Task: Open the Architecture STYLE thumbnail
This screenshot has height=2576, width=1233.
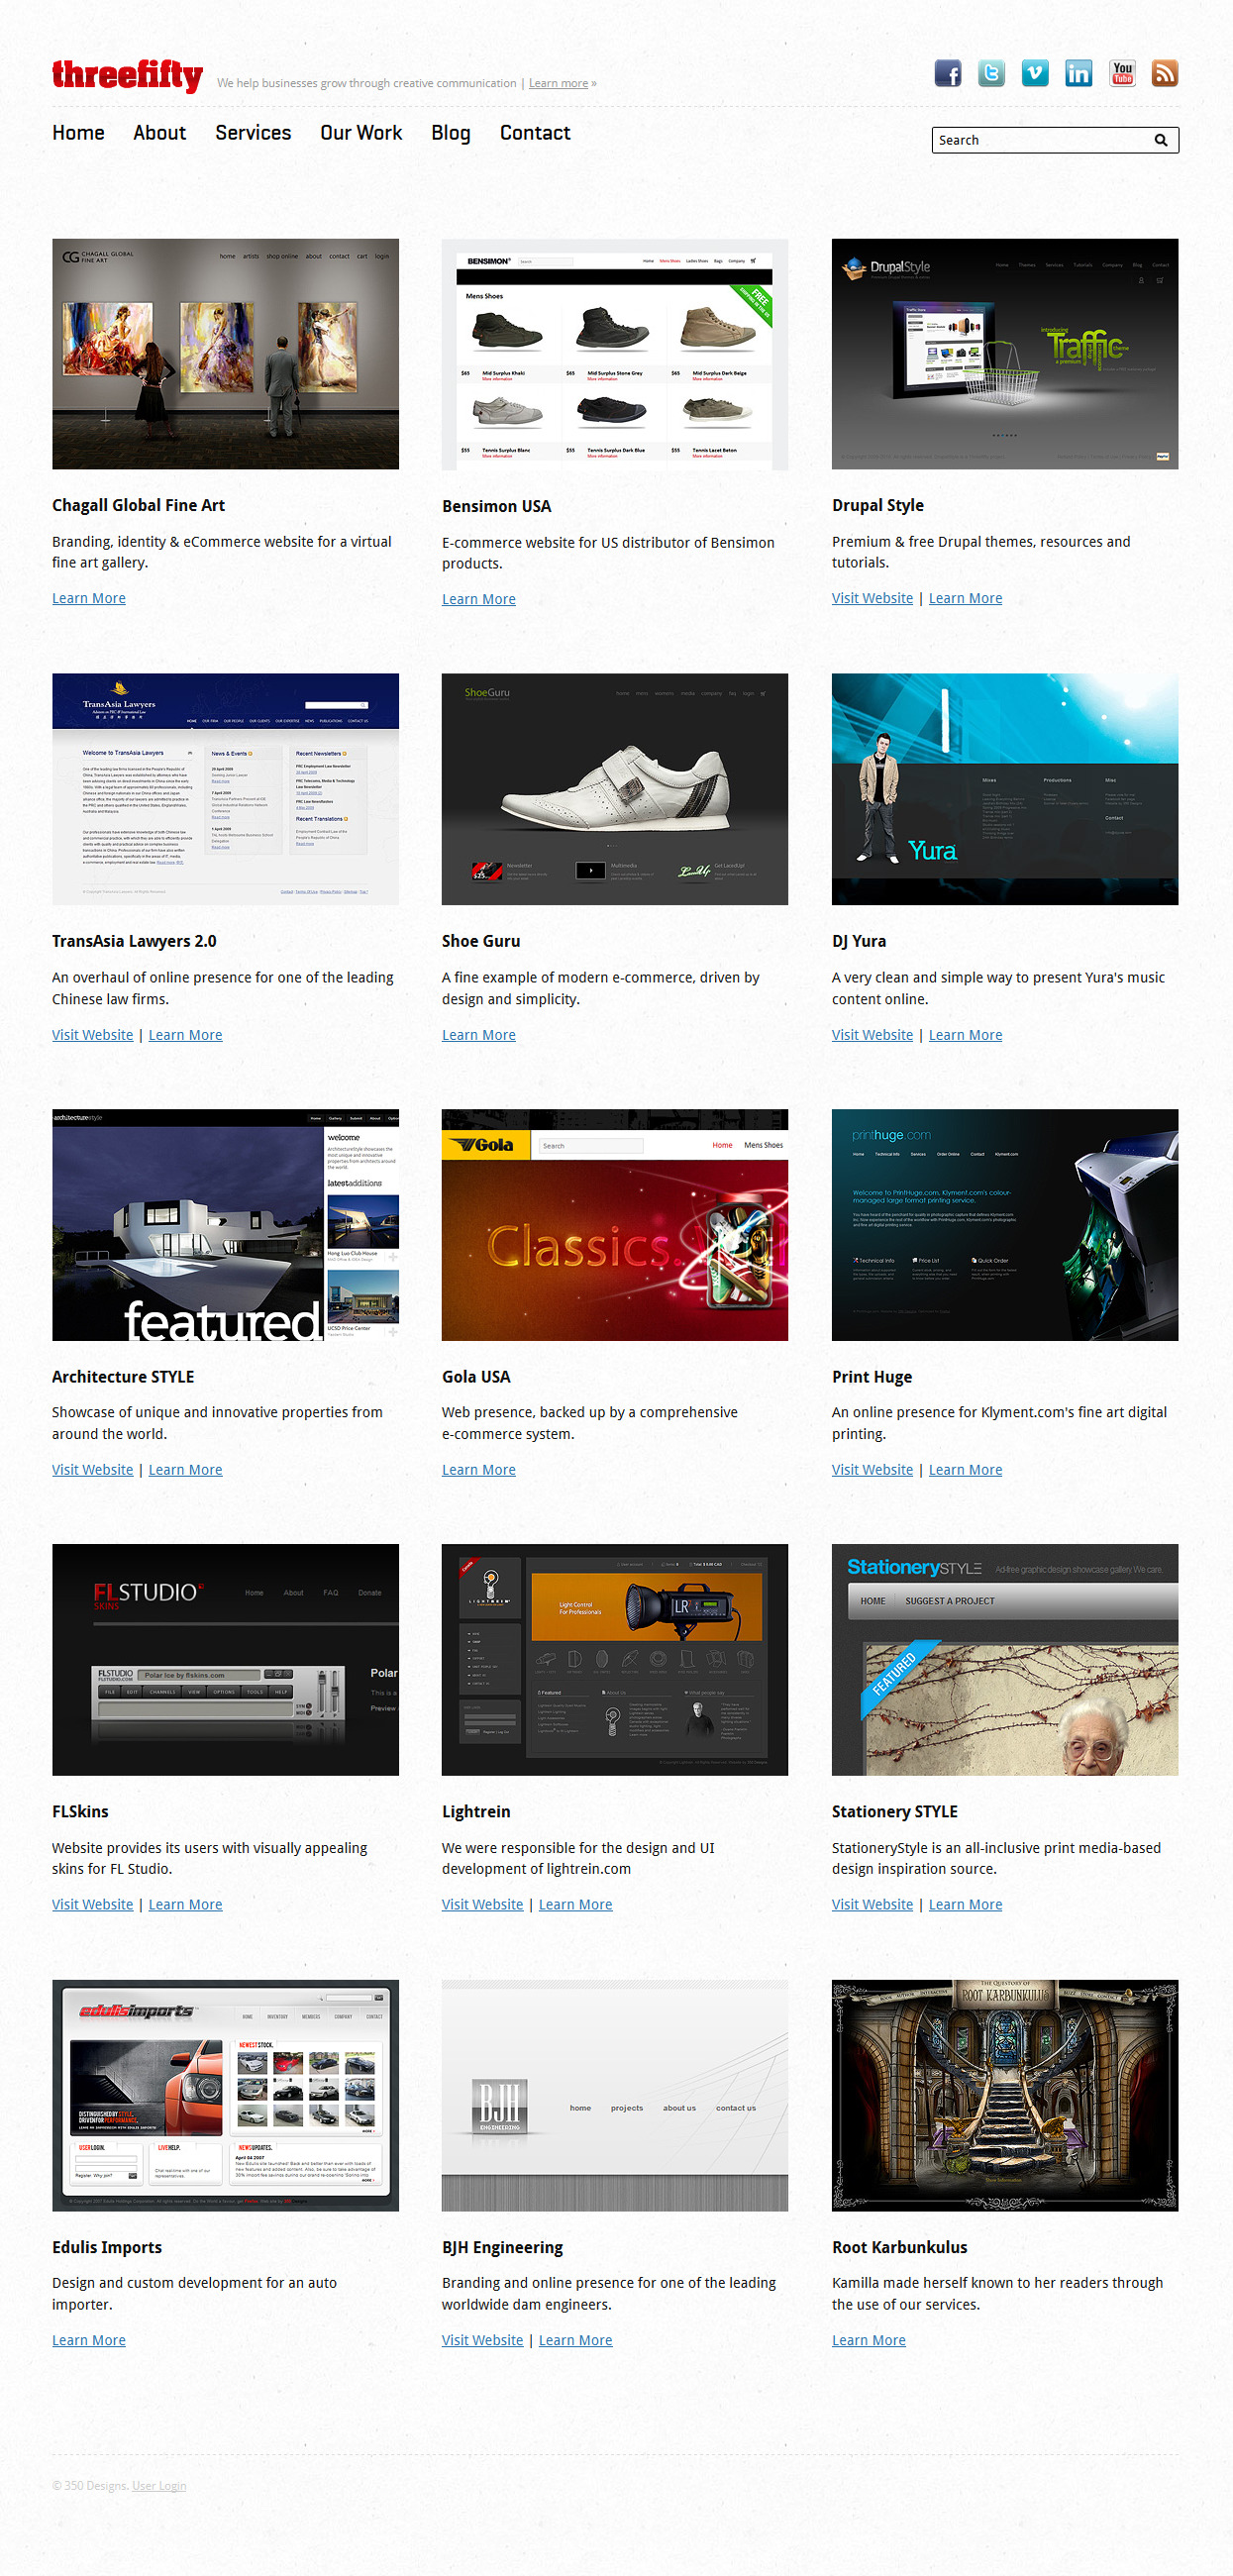Action: (225, 1225)
